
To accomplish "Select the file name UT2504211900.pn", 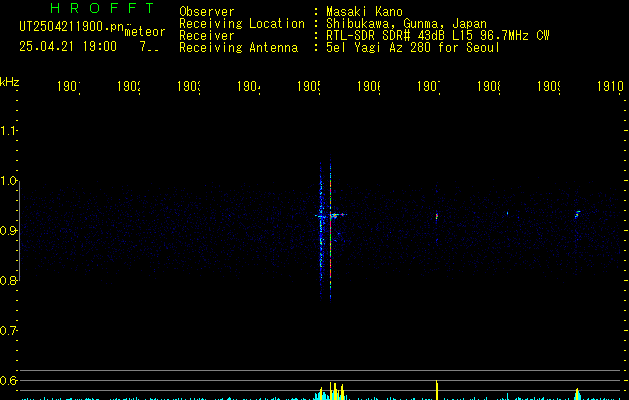I will pyautogui.click(x=72, y=27).
